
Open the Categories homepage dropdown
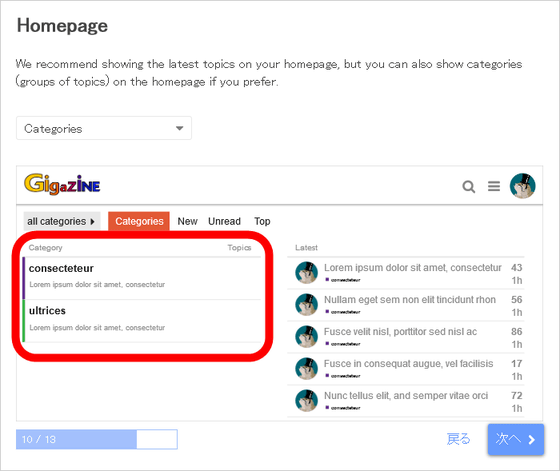tap(104, 128)
